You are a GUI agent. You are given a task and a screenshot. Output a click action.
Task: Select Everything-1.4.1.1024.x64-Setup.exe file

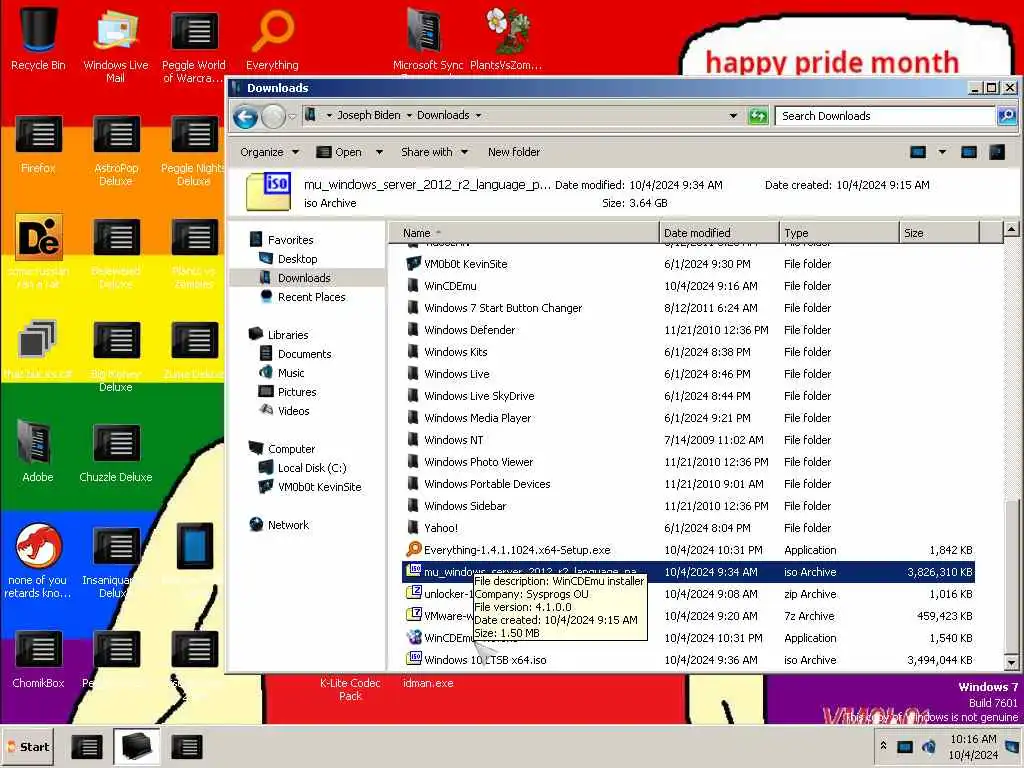click(x=689, y=550)
